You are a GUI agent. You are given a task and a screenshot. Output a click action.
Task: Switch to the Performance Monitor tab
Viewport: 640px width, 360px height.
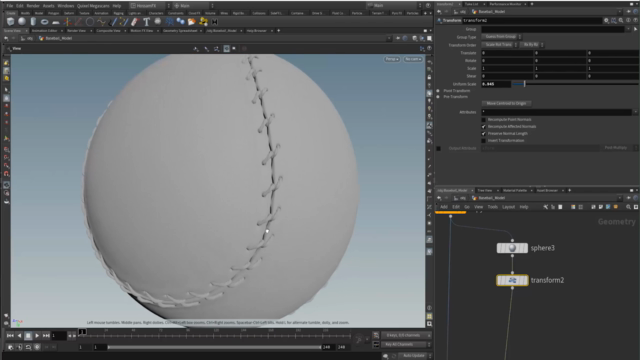[505, 4]
